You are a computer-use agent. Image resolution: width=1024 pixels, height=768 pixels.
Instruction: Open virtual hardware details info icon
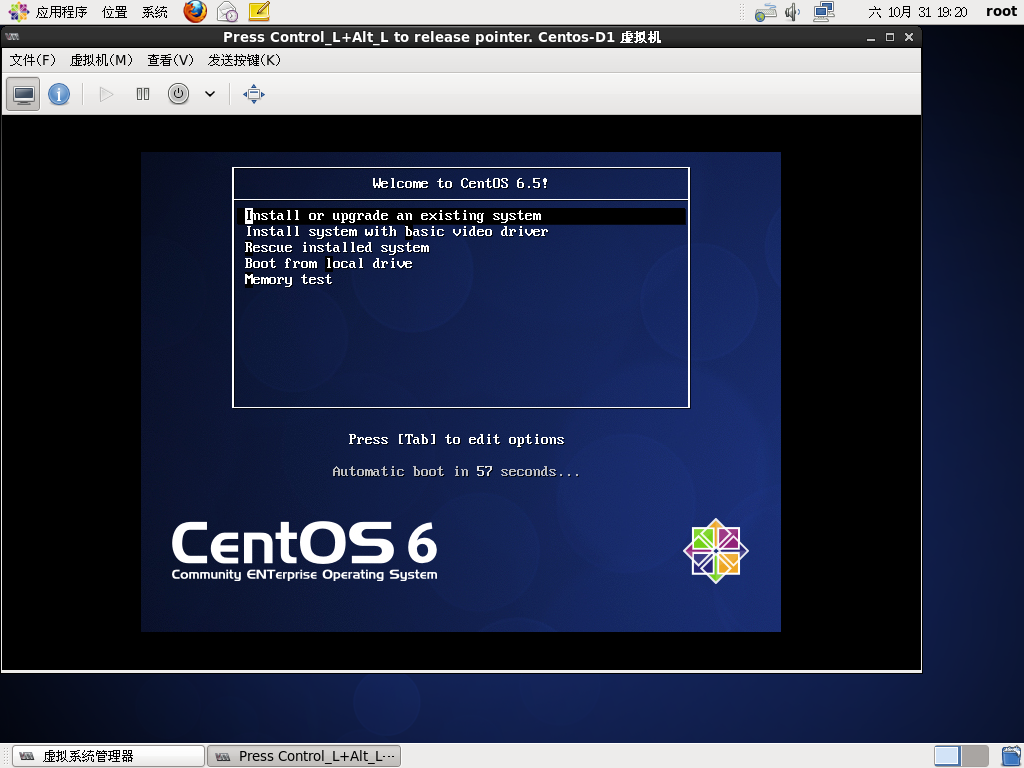59,94
